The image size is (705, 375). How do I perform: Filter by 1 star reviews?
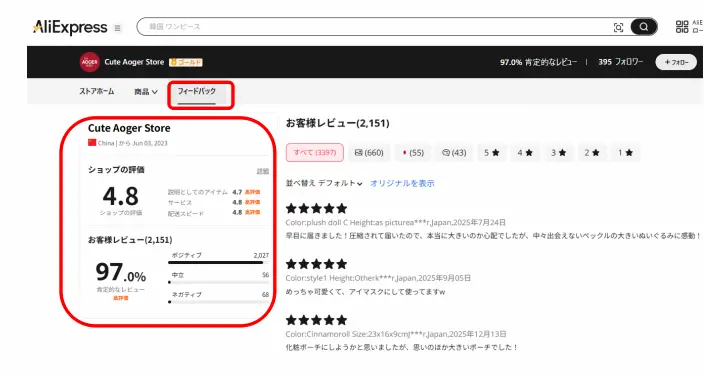[x=625, y=153]
